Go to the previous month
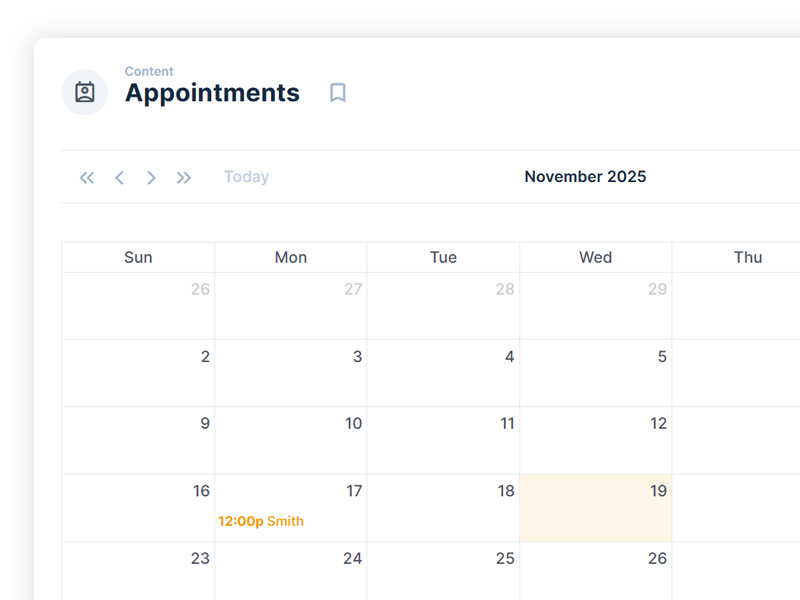 click(x=119, y=177)
